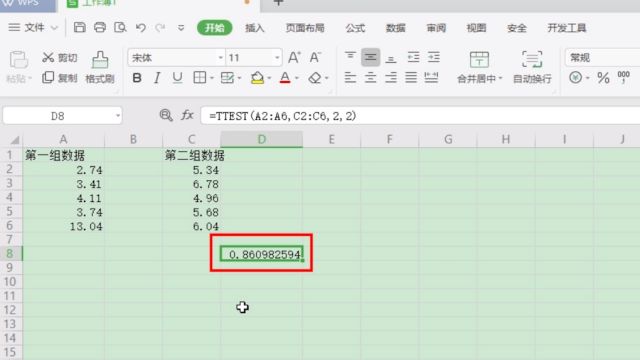Click the Copy (复制) button
The height and width of the screenshot is (360, 640).
60,78
